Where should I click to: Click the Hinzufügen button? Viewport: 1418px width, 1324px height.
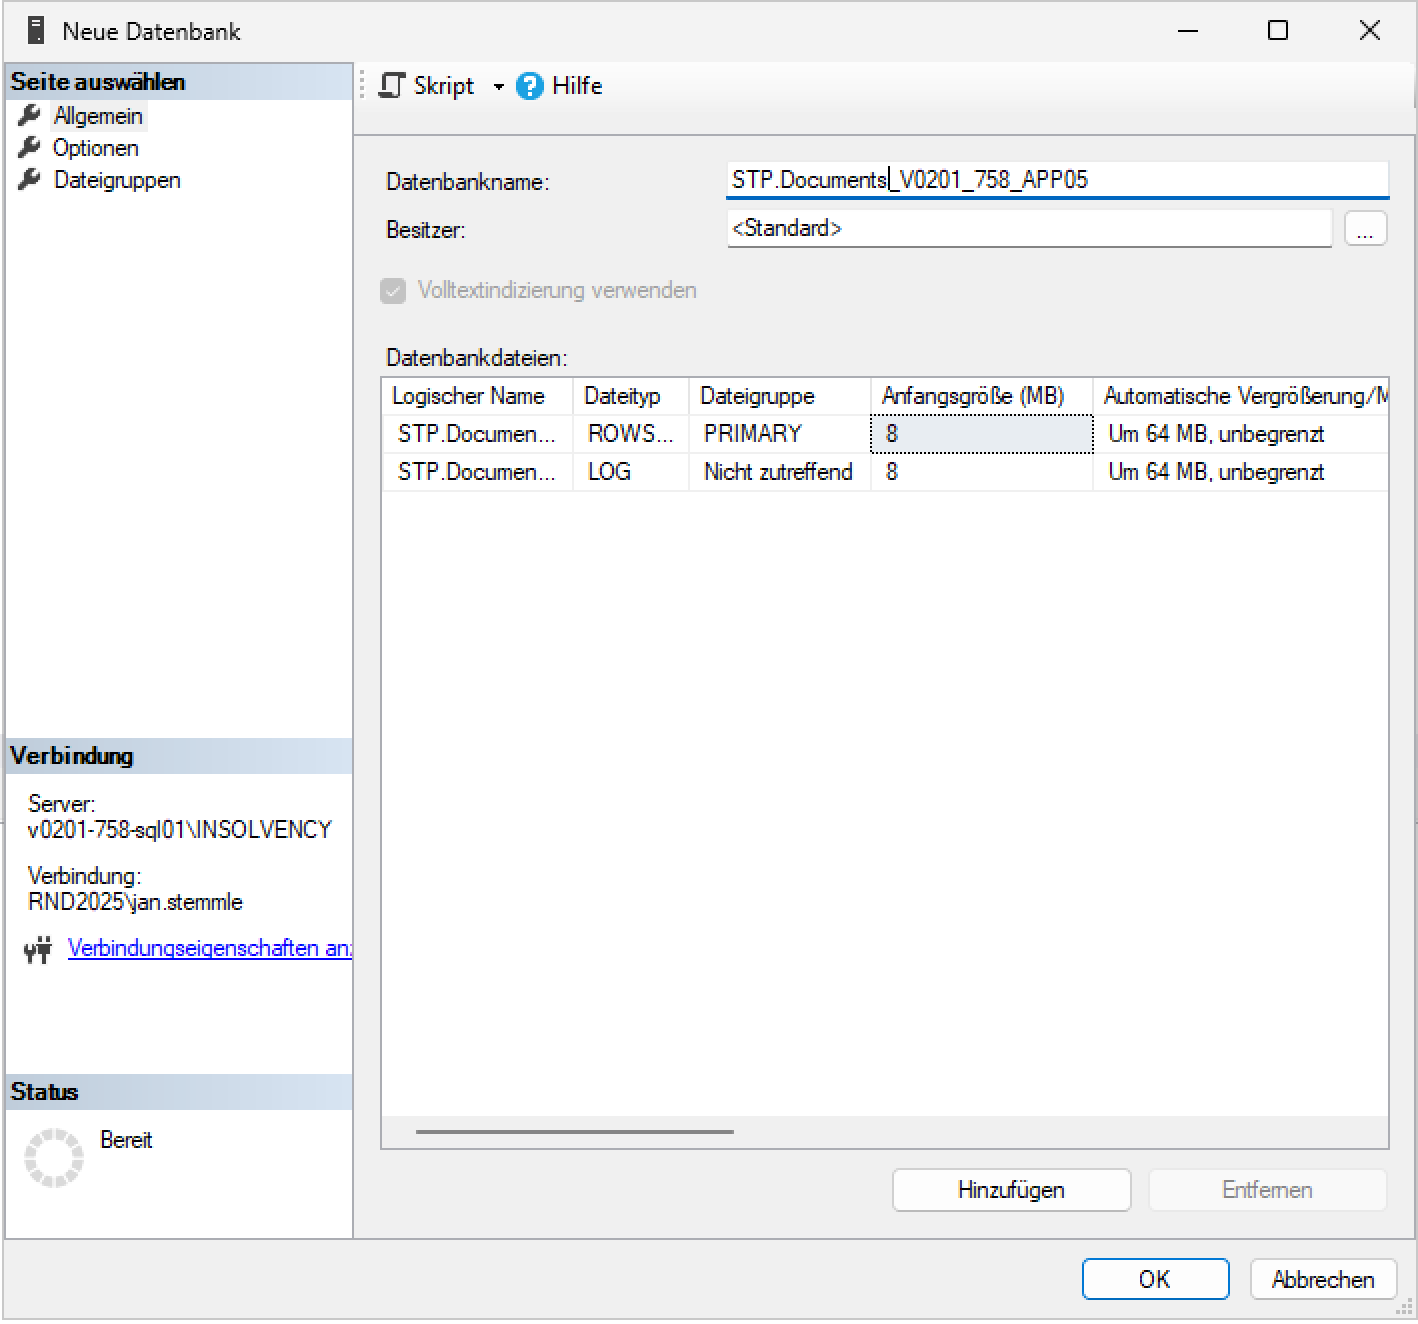tap(1011, 1190)
